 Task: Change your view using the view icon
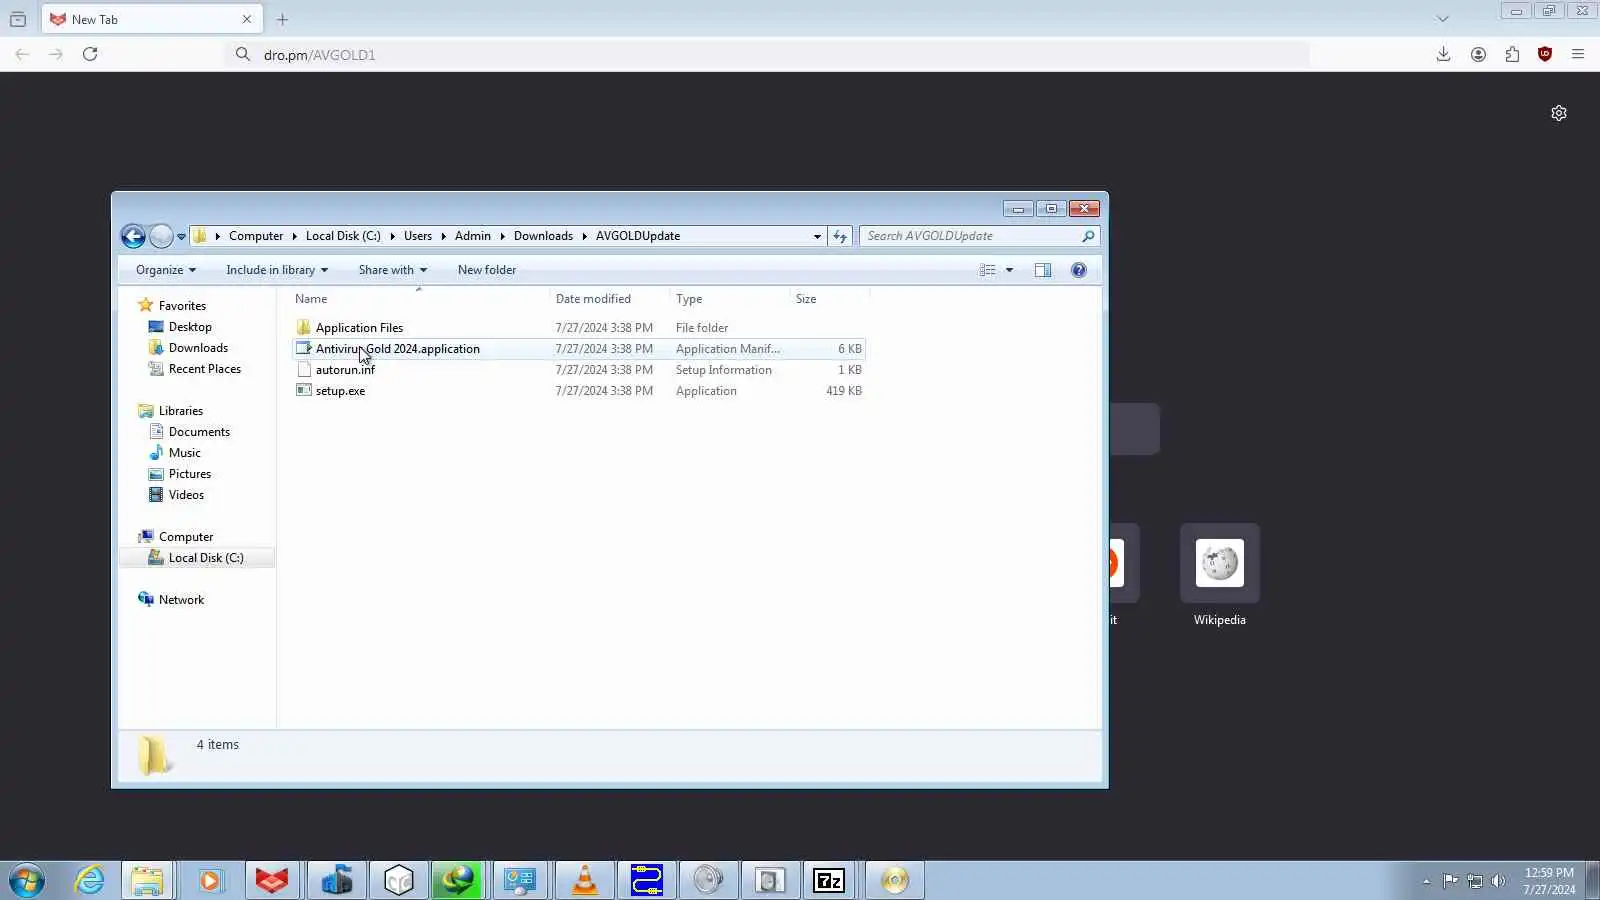[988, 270]
